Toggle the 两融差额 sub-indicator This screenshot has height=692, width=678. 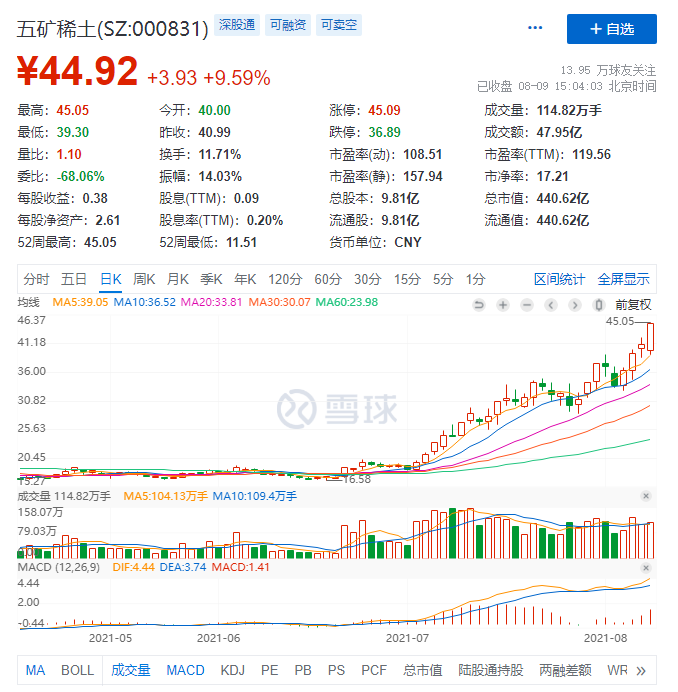point(565,670)
